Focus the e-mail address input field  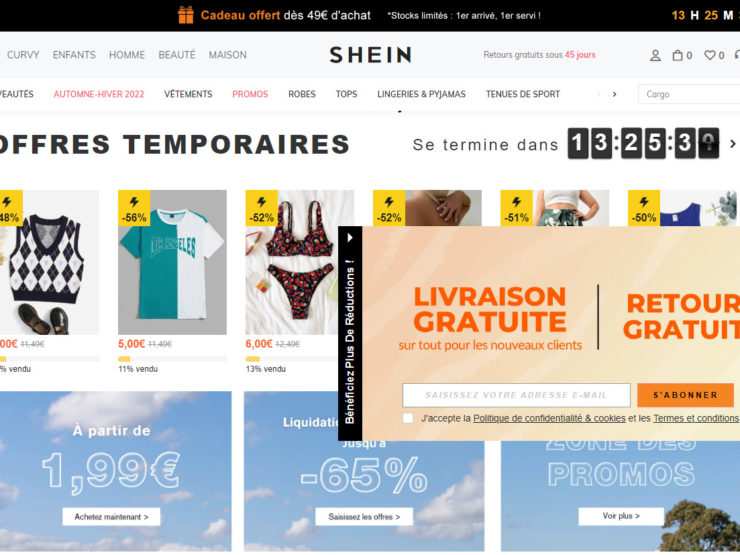516,395
